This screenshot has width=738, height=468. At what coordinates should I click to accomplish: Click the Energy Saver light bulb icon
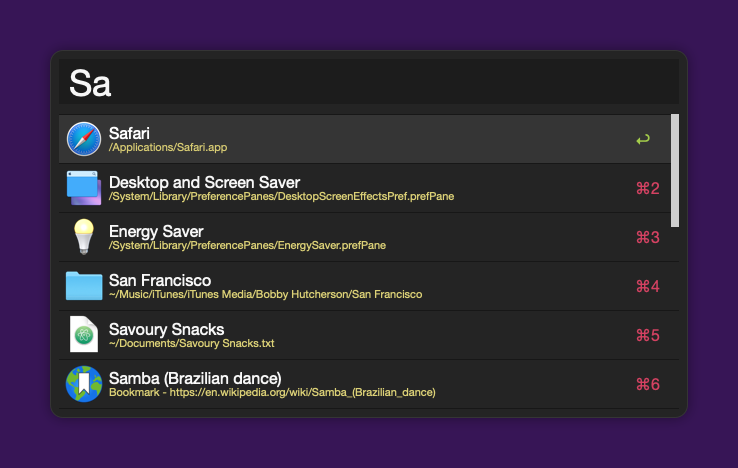click(84, 237)
